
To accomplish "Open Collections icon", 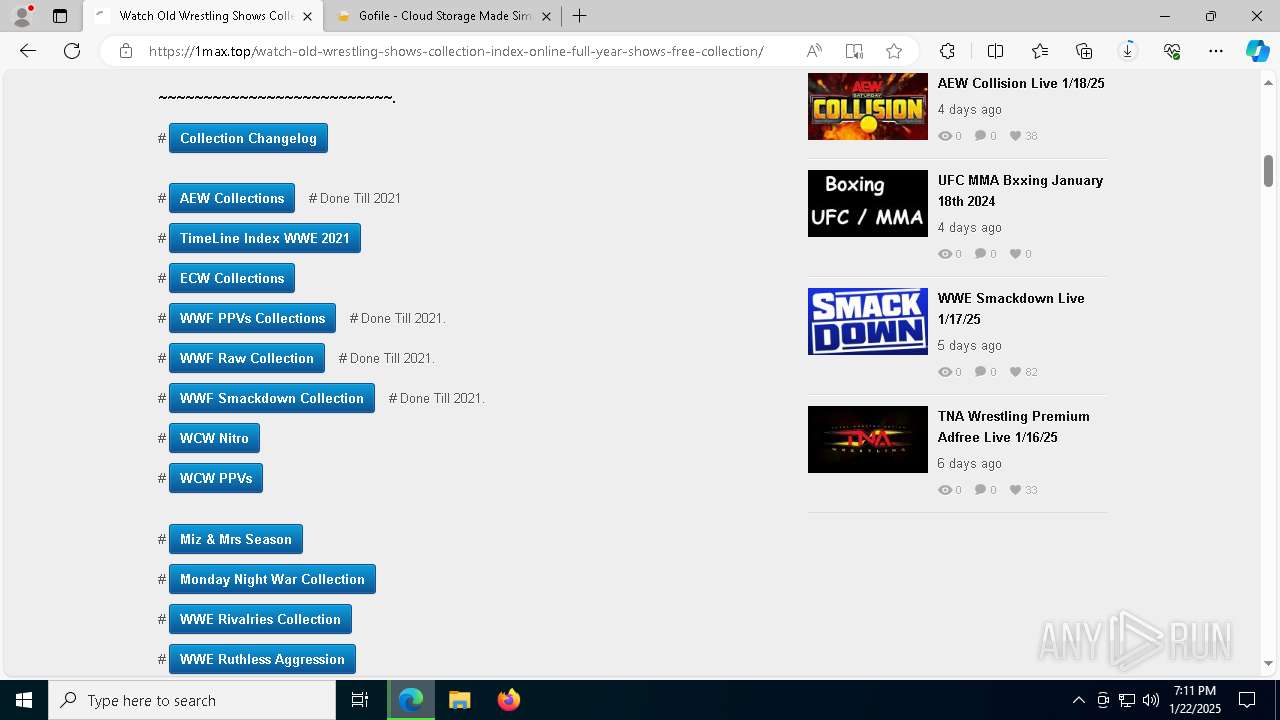I will pyautogui.click(x=1084, y=51).
